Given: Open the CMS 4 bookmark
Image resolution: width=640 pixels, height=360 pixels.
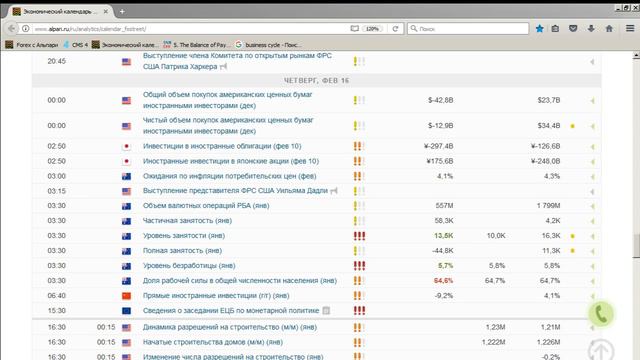Looking at the screenshot, I should click(76, 45).
